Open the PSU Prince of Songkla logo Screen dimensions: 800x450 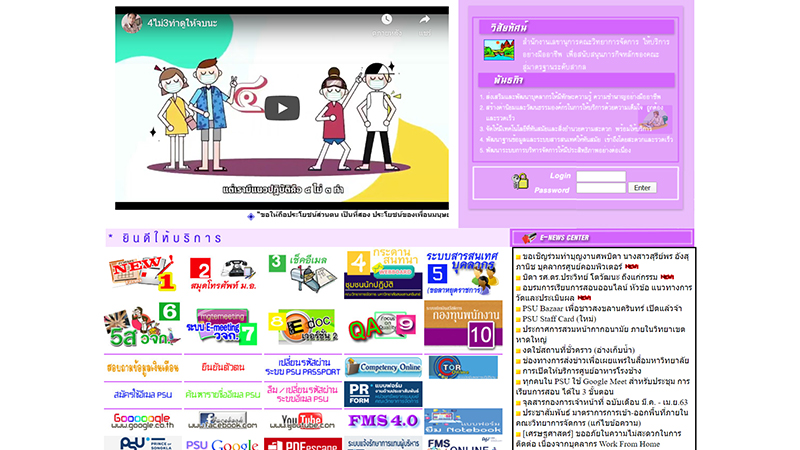(143, 443)
